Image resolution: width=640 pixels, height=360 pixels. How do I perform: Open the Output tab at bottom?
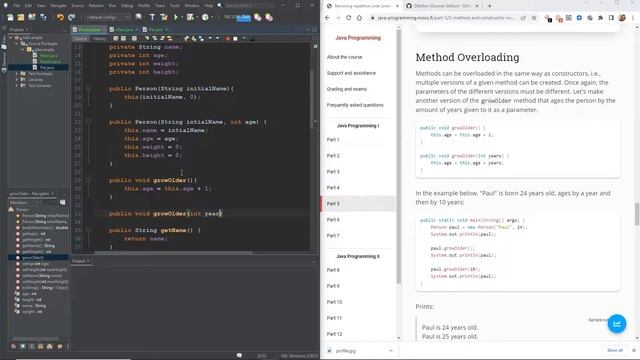(81, 261)
